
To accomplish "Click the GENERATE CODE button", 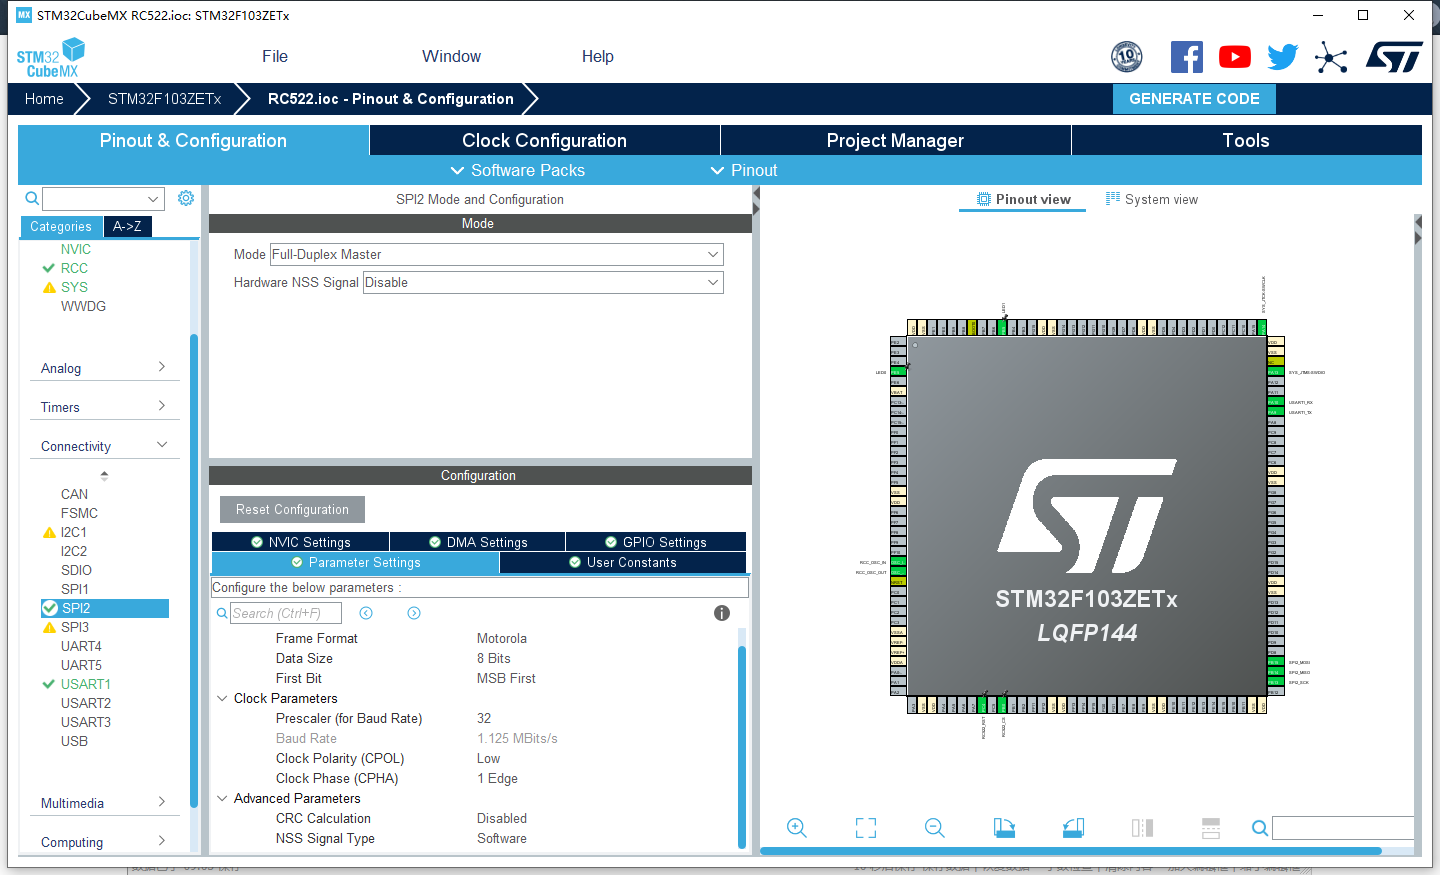I will click(x=1194, y=99).
